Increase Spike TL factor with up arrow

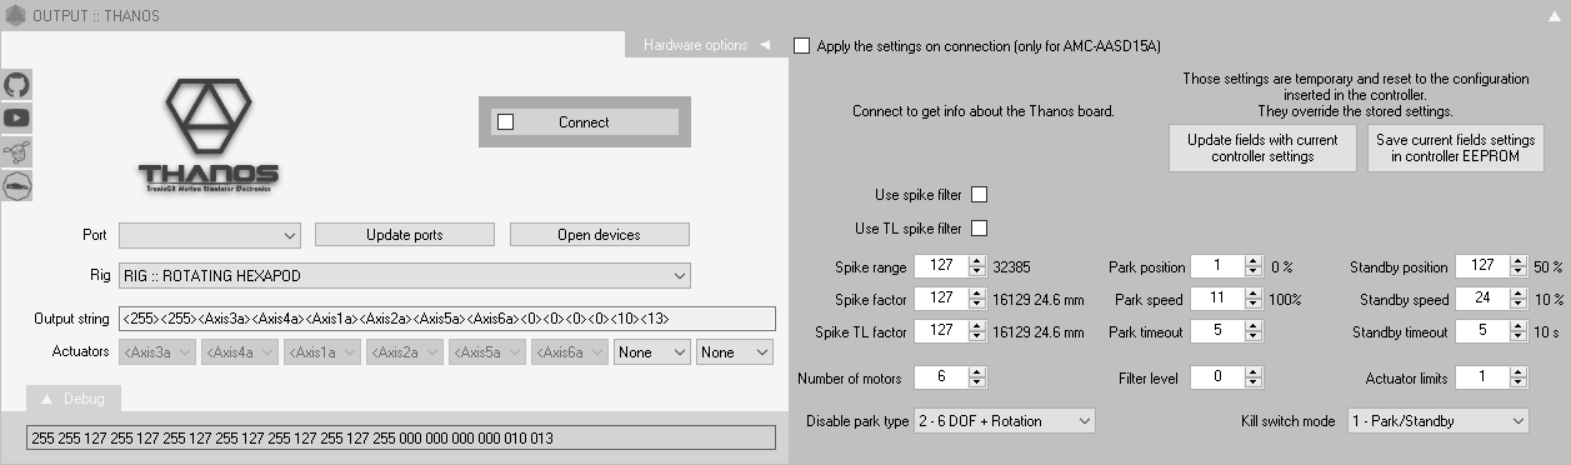[977, 326]
